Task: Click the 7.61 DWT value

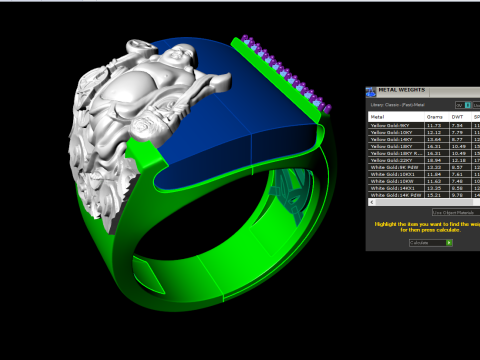Action: click(x=458, y=175)
